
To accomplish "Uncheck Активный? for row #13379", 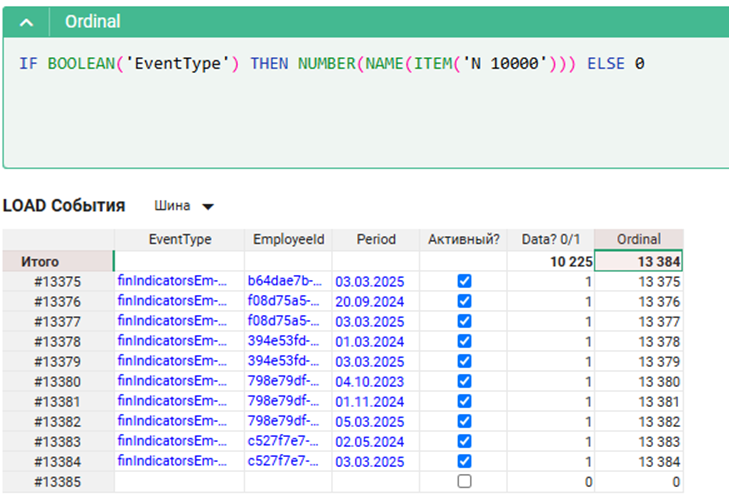I will pos(464,361).
